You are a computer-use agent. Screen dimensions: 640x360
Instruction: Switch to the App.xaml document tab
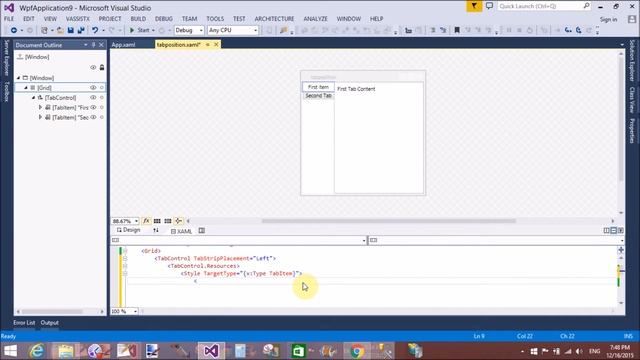[123, 45]
